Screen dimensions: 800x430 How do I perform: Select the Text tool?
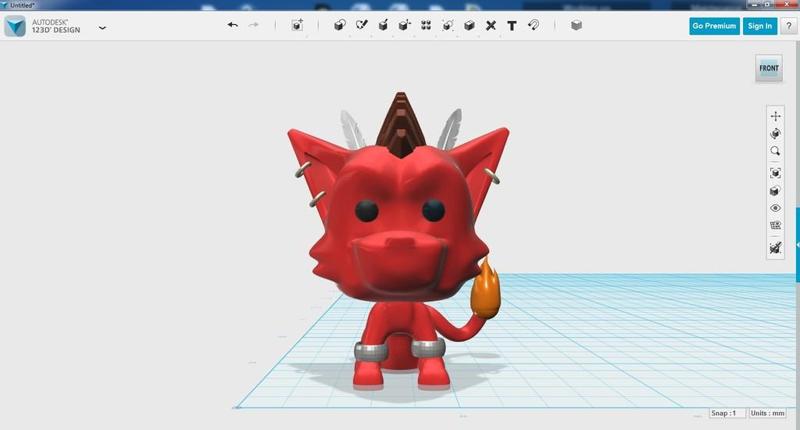[x=512, y=26]
